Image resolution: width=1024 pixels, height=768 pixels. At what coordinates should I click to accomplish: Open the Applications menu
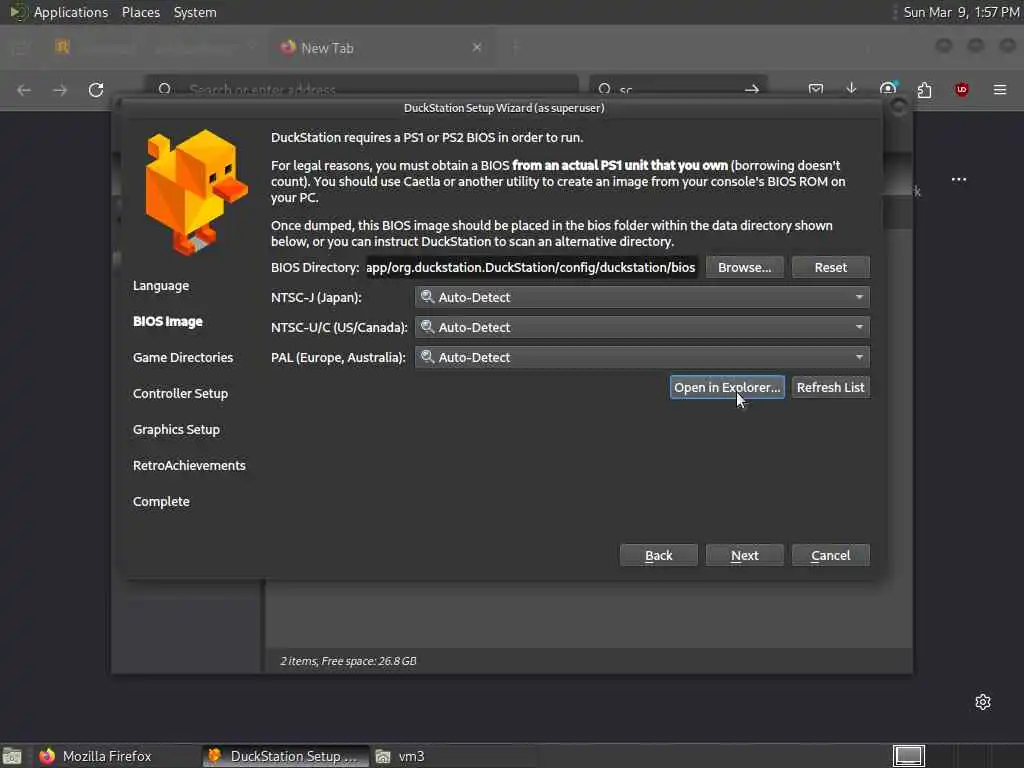coord(71,12)
